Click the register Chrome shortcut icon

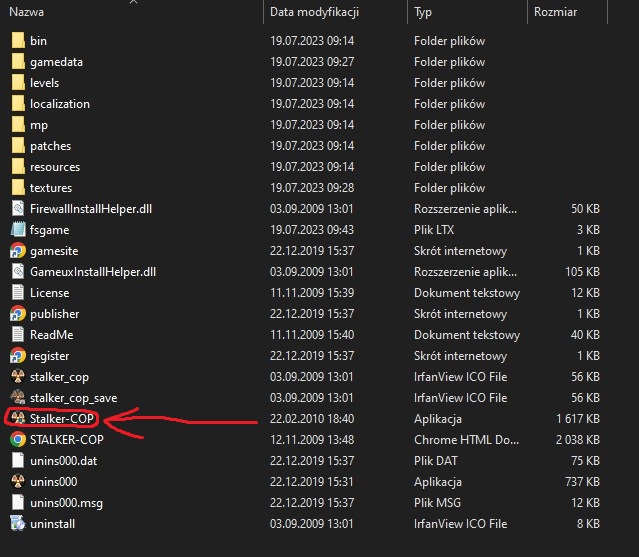click(x=18, y=356)
